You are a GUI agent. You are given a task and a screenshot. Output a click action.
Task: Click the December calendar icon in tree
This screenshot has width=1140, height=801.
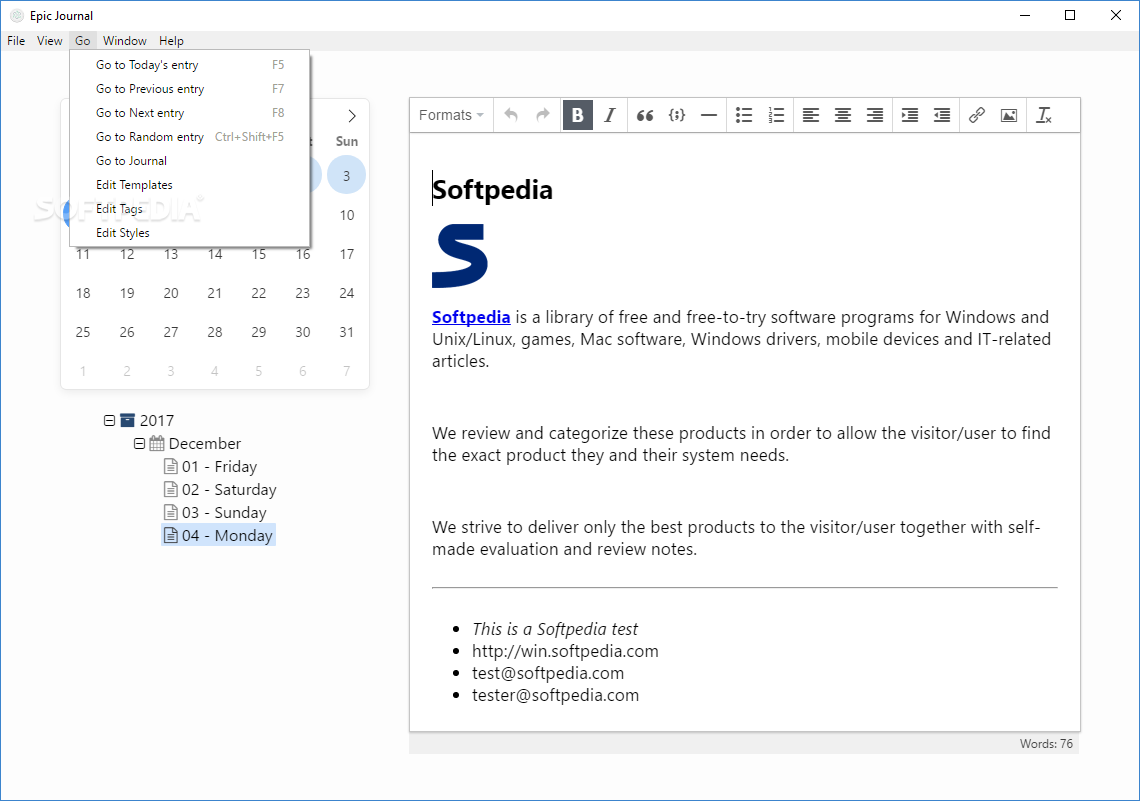(x=156, y=443)
